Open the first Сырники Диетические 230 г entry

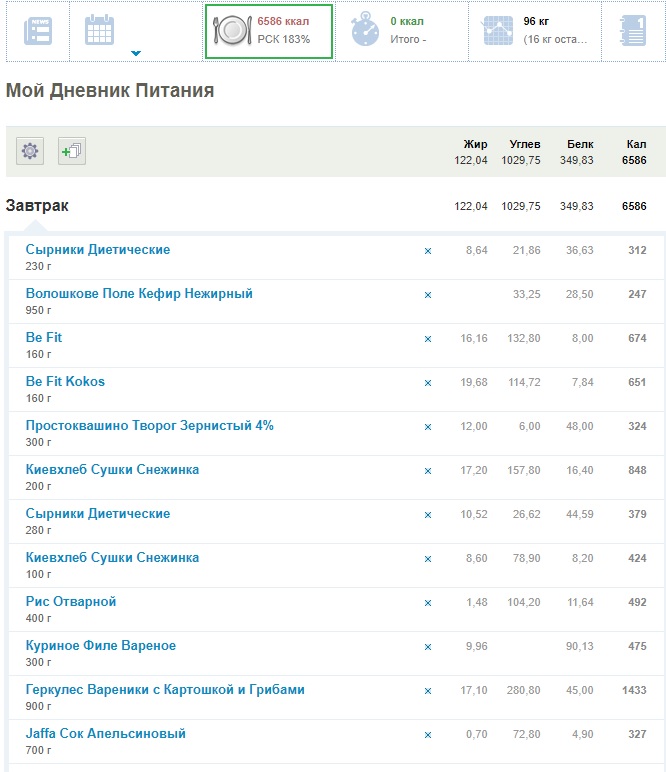coord(98,250)
